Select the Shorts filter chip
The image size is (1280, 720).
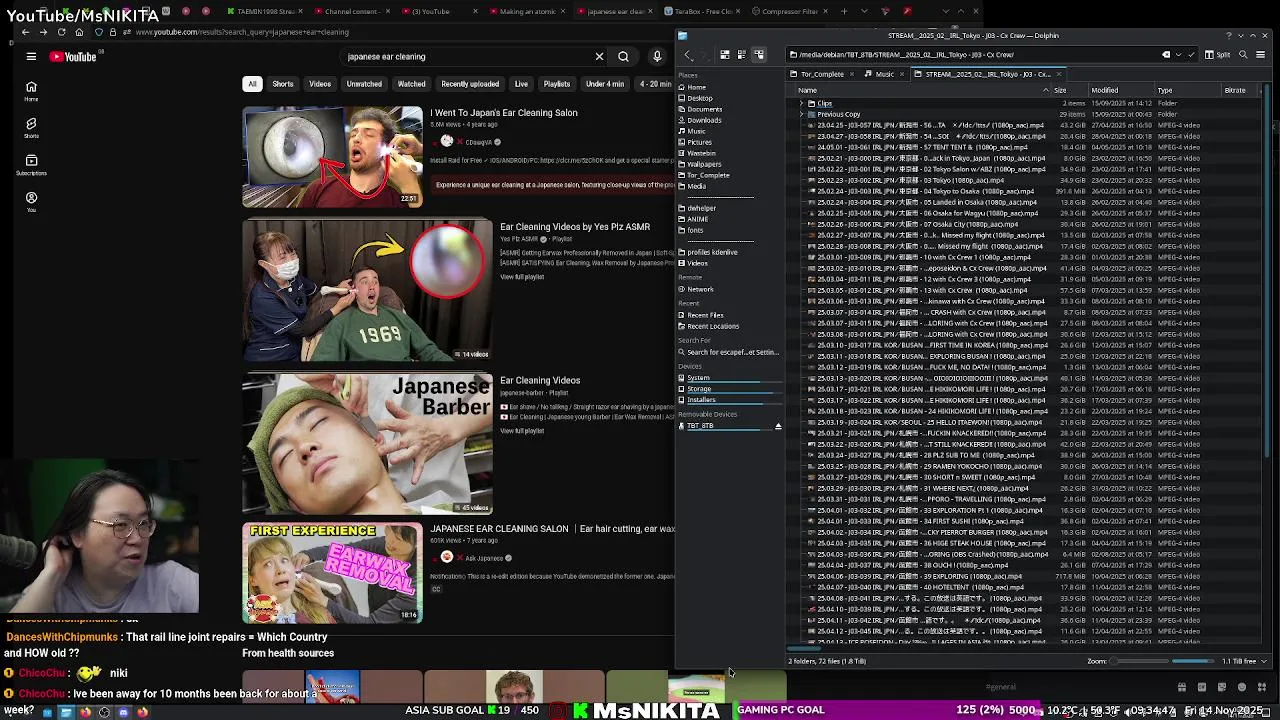click(x=283, y=84)
